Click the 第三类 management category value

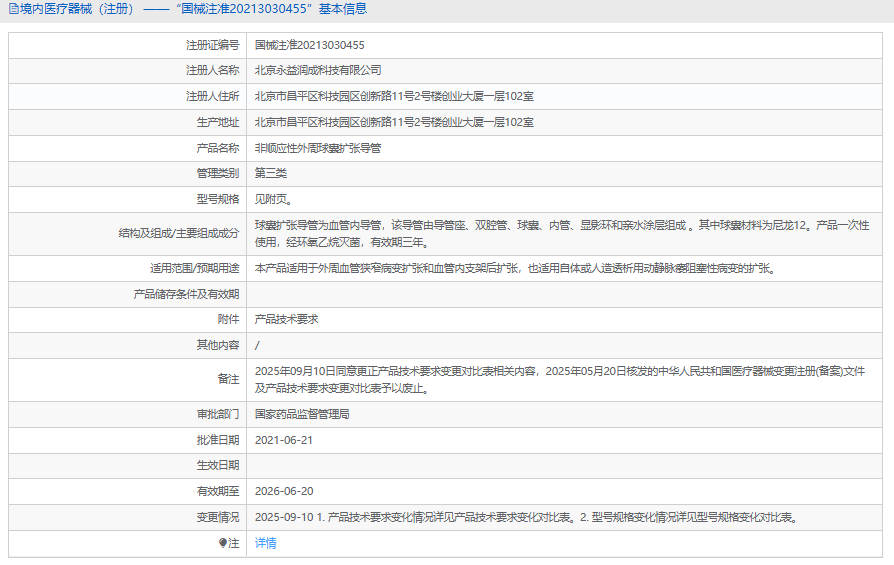[270, 173]
